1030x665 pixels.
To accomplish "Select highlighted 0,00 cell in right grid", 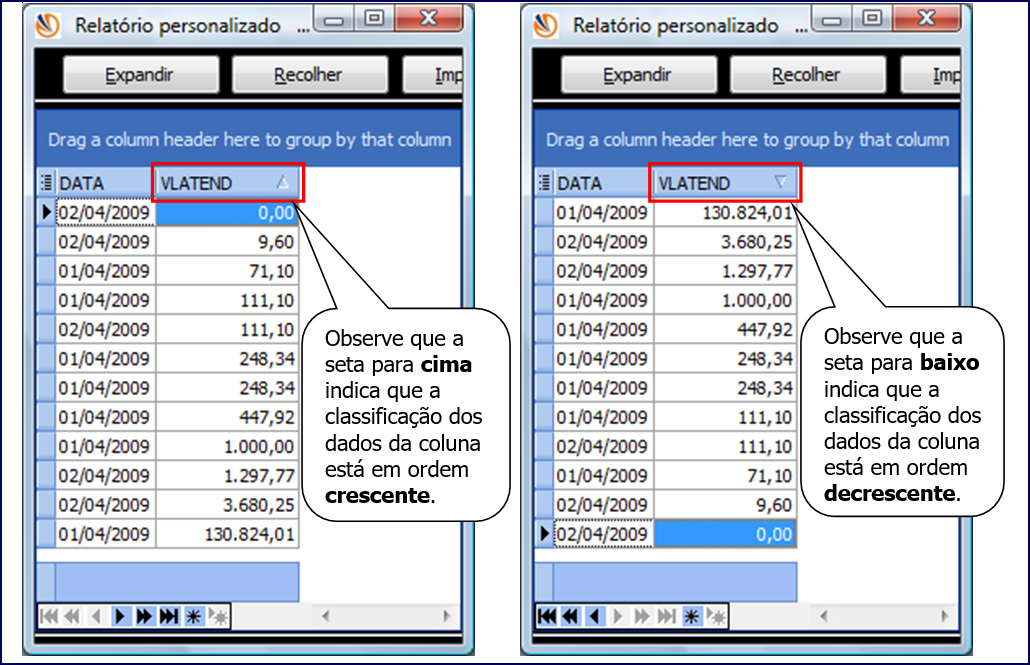I will 725,534.
